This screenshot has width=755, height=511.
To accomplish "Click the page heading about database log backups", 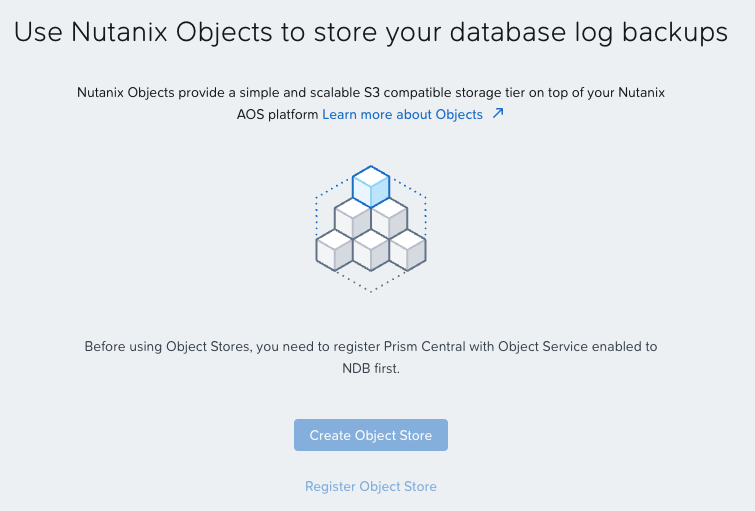I will pos(371,33).
